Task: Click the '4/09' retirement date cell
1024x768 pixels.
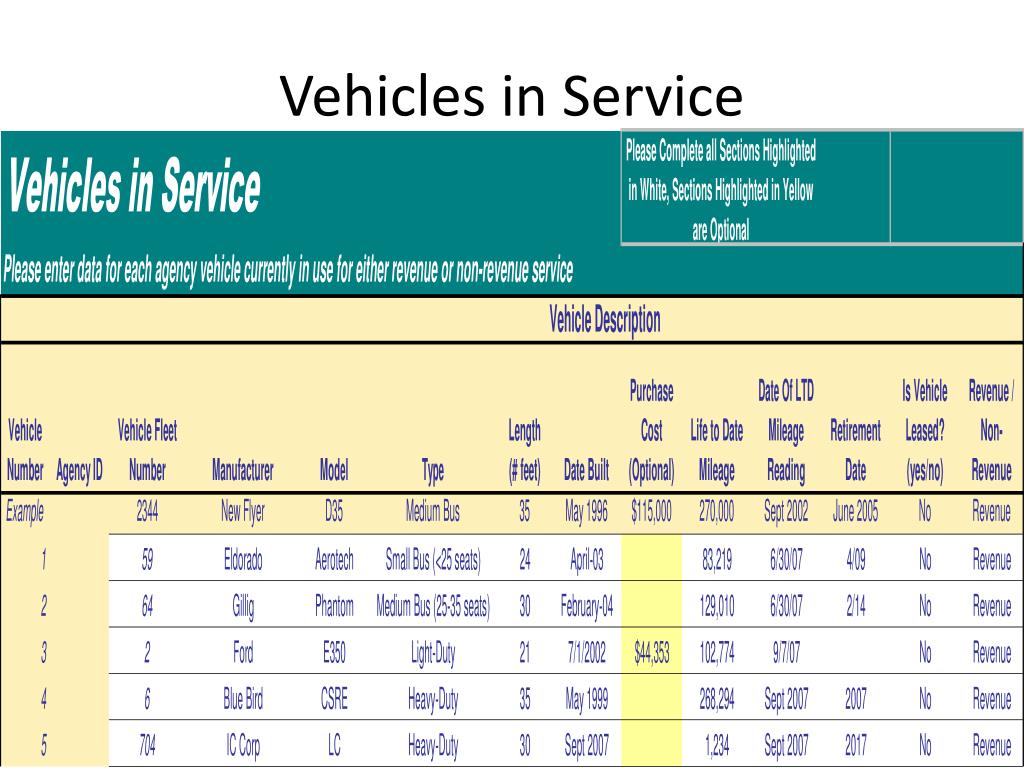Action: (856, 560)
